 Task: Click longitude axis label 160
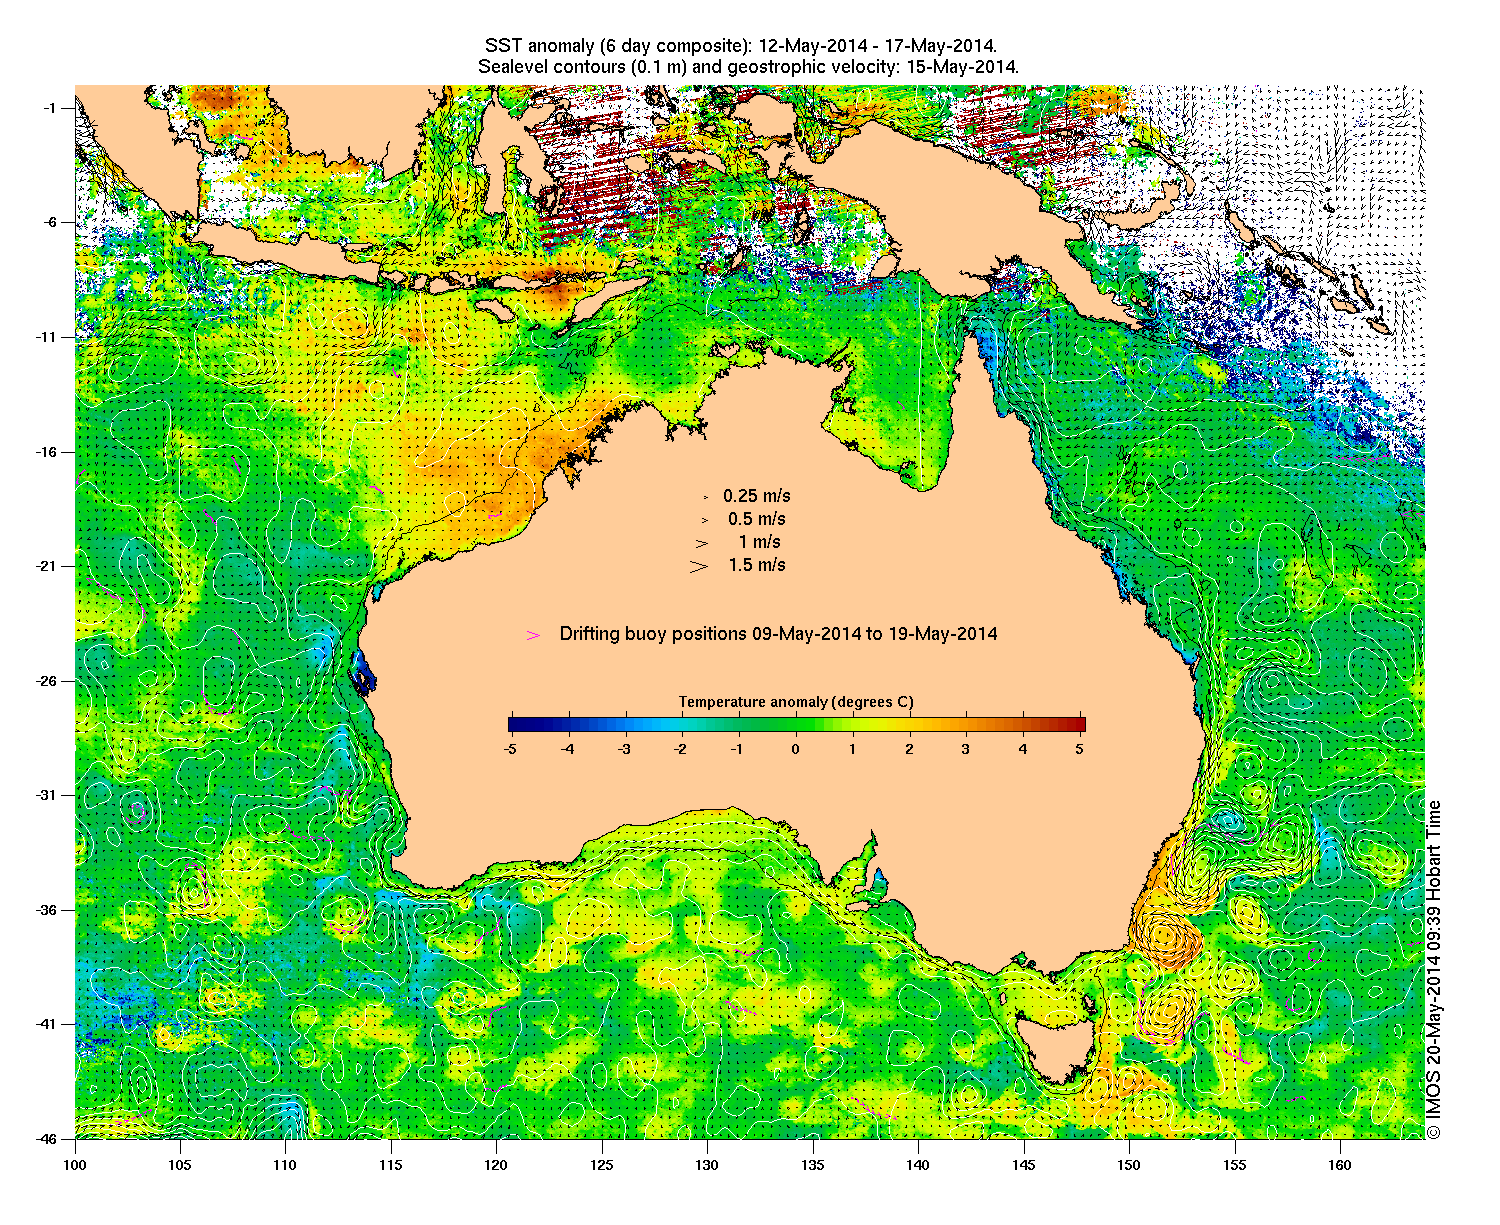1340,1164
